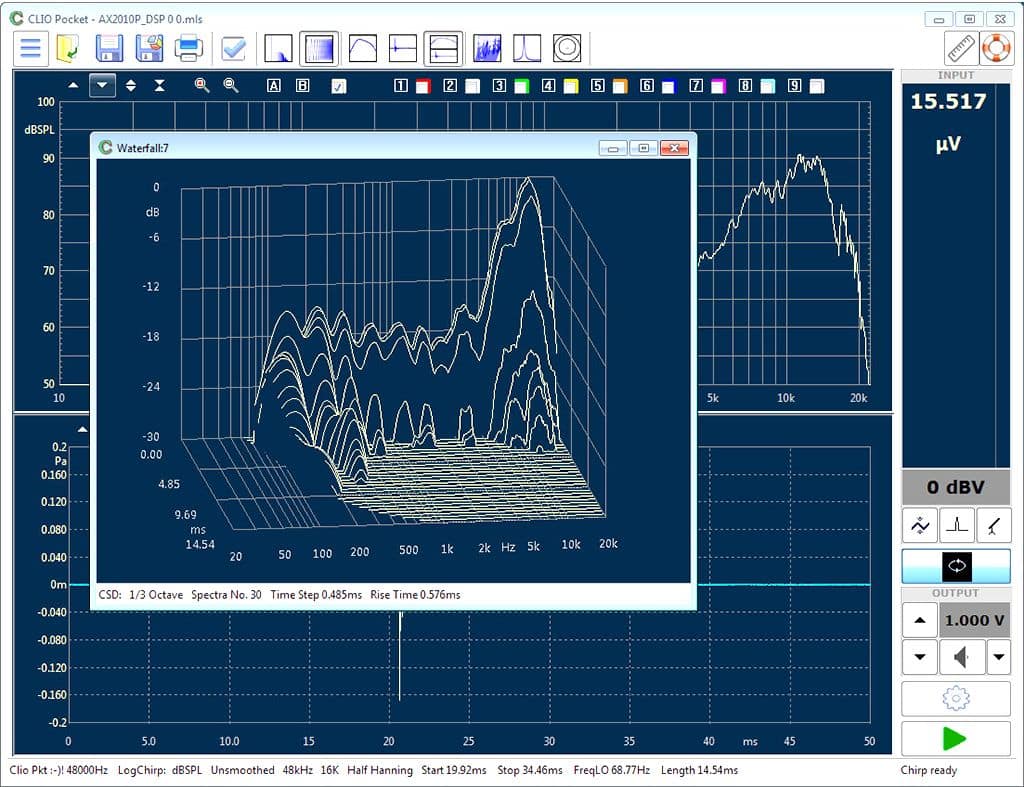The width and height of the screenshot is (1024, 787).
Task: Click the yellow overlay 4 color swatch
Action: (570, 86)
